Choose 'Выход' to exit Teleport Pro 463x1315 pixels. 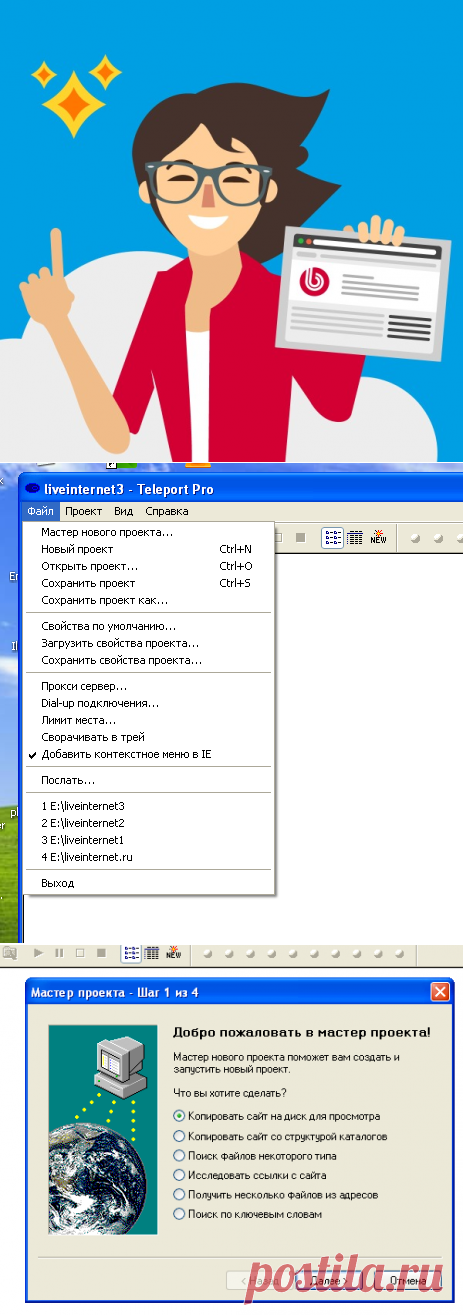pos(147,883)
